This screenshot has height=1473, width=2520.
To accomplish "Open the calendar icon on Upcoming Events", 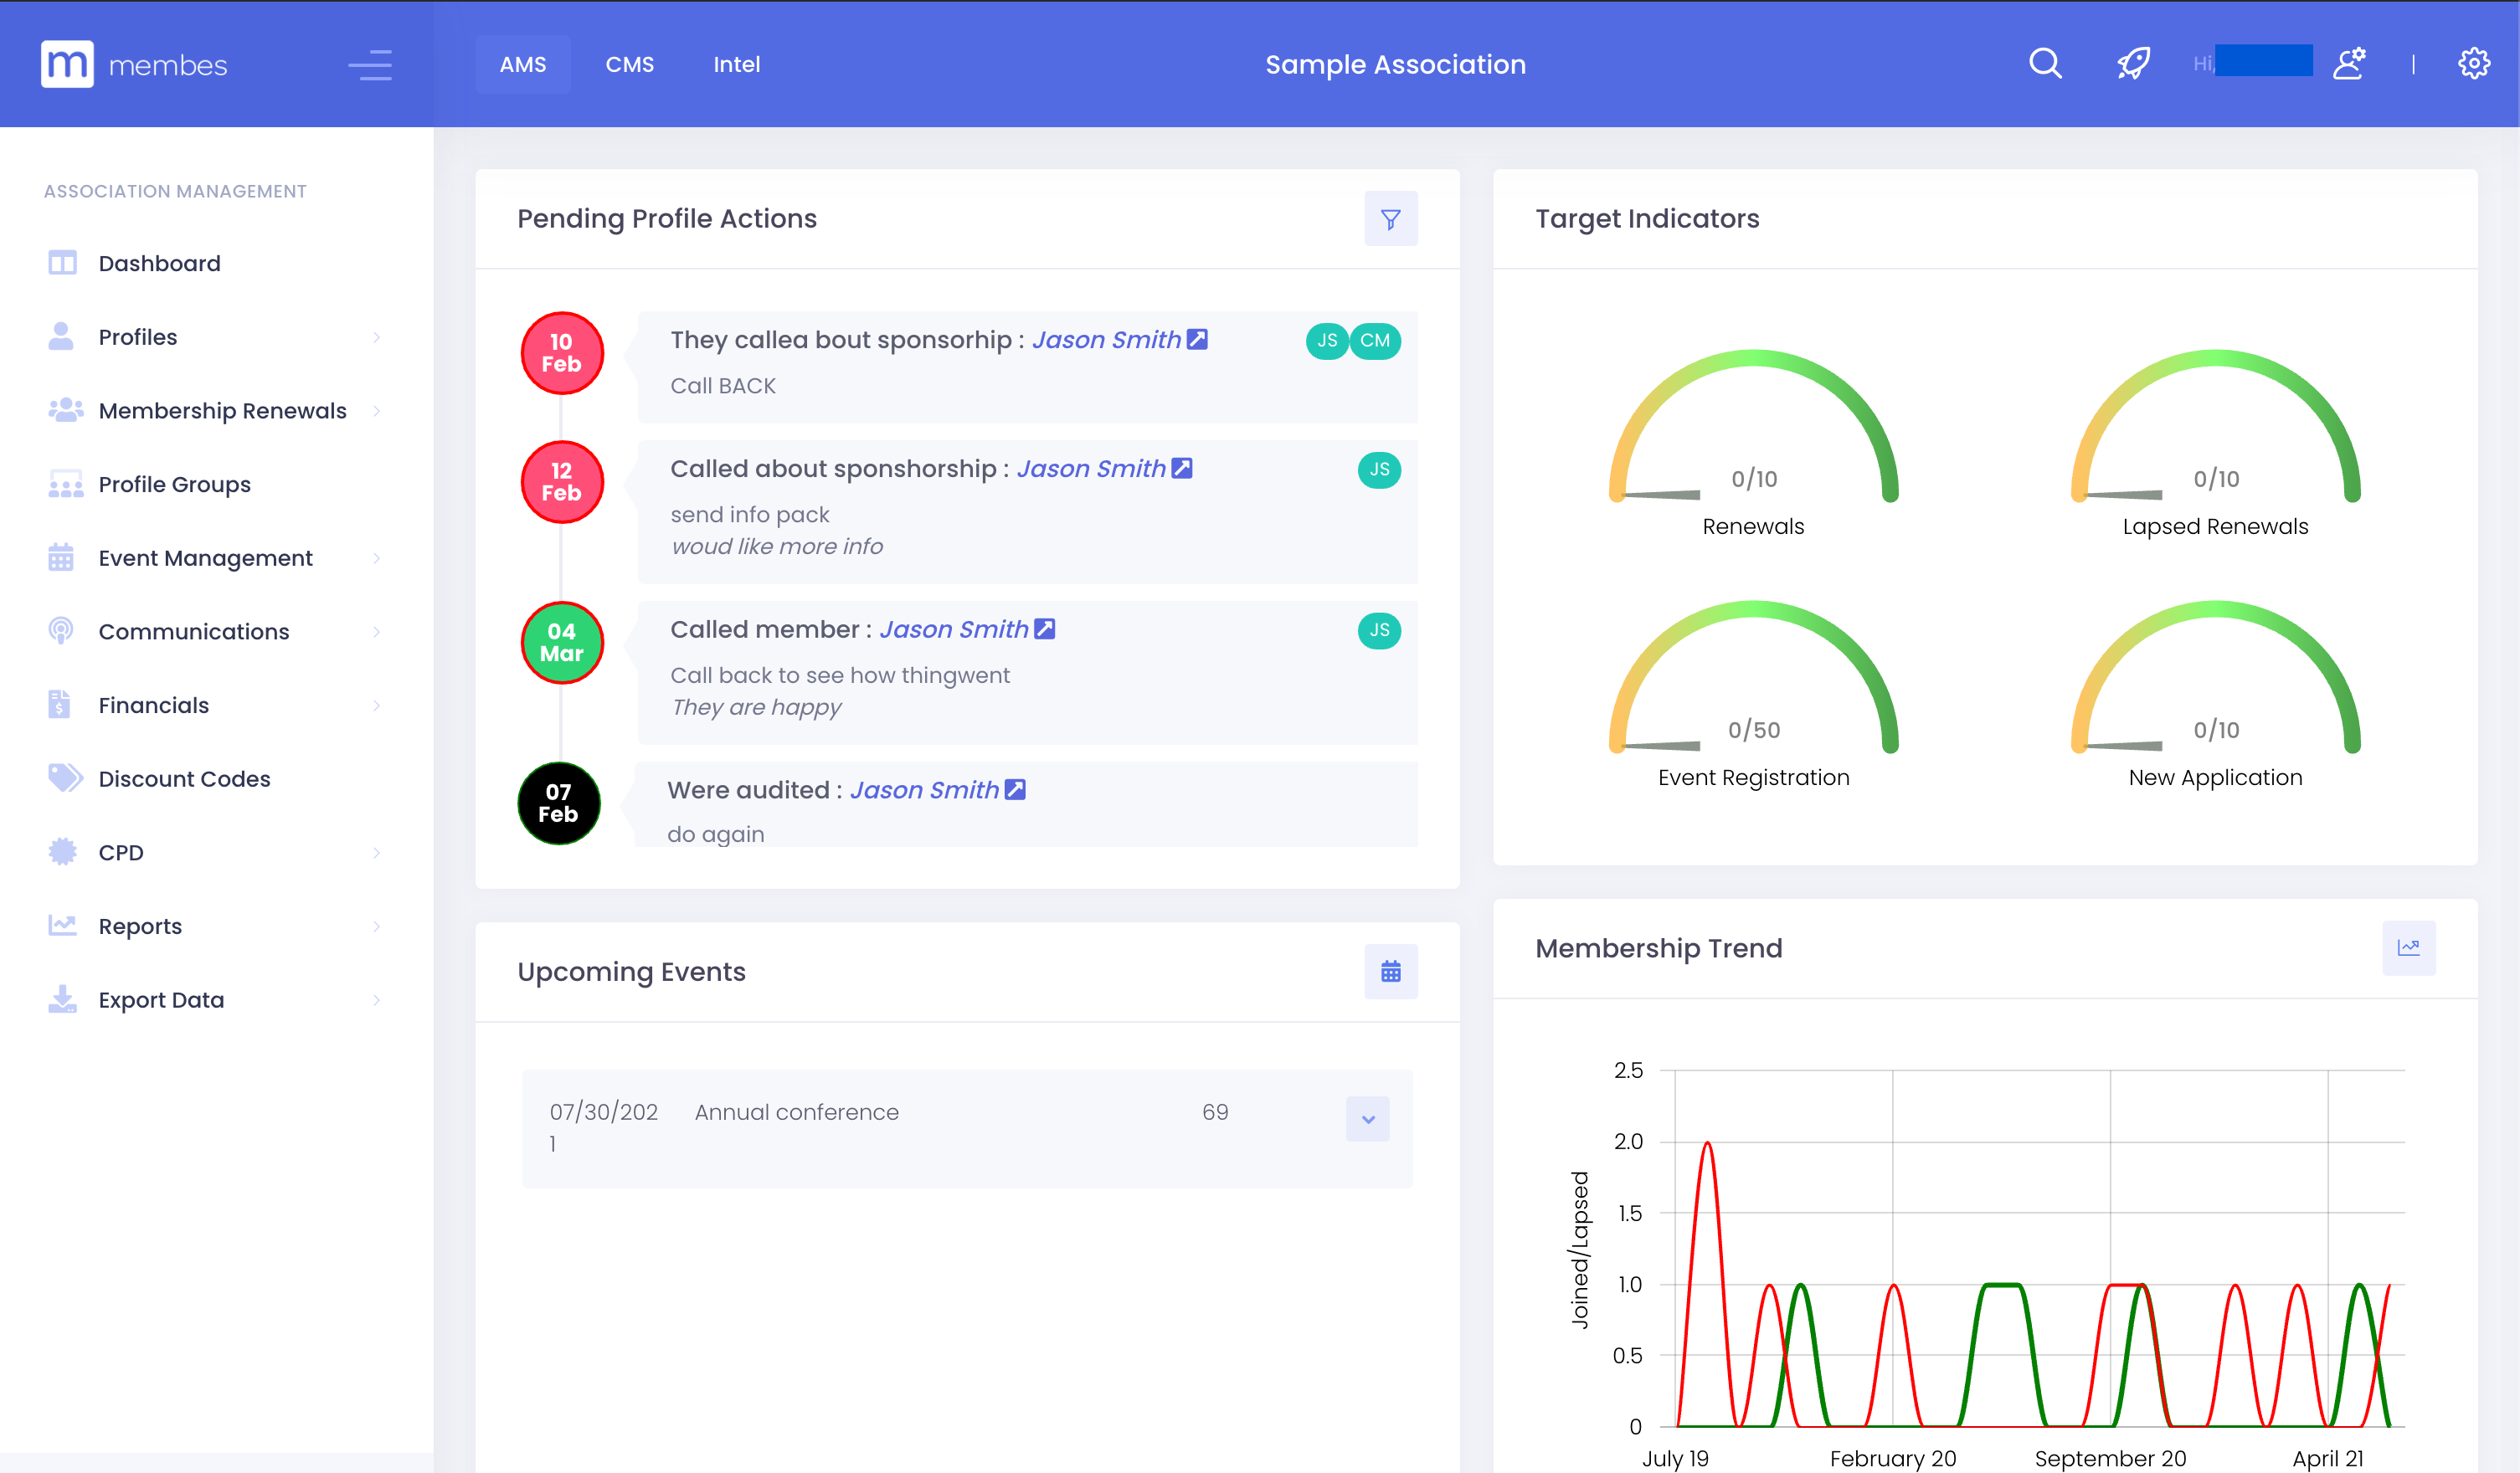I will 1391,971.
